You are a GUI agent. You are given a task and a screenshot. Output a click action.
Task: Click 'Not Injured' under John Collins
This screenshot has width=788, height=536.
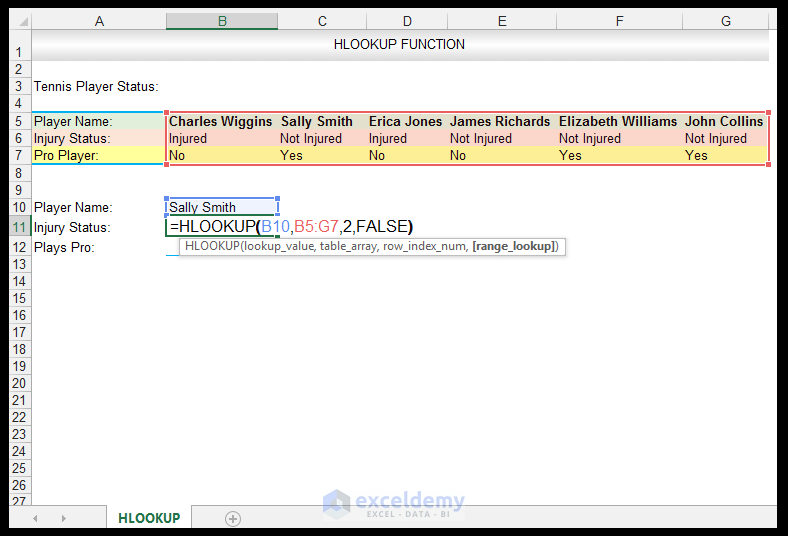(726, 138)
